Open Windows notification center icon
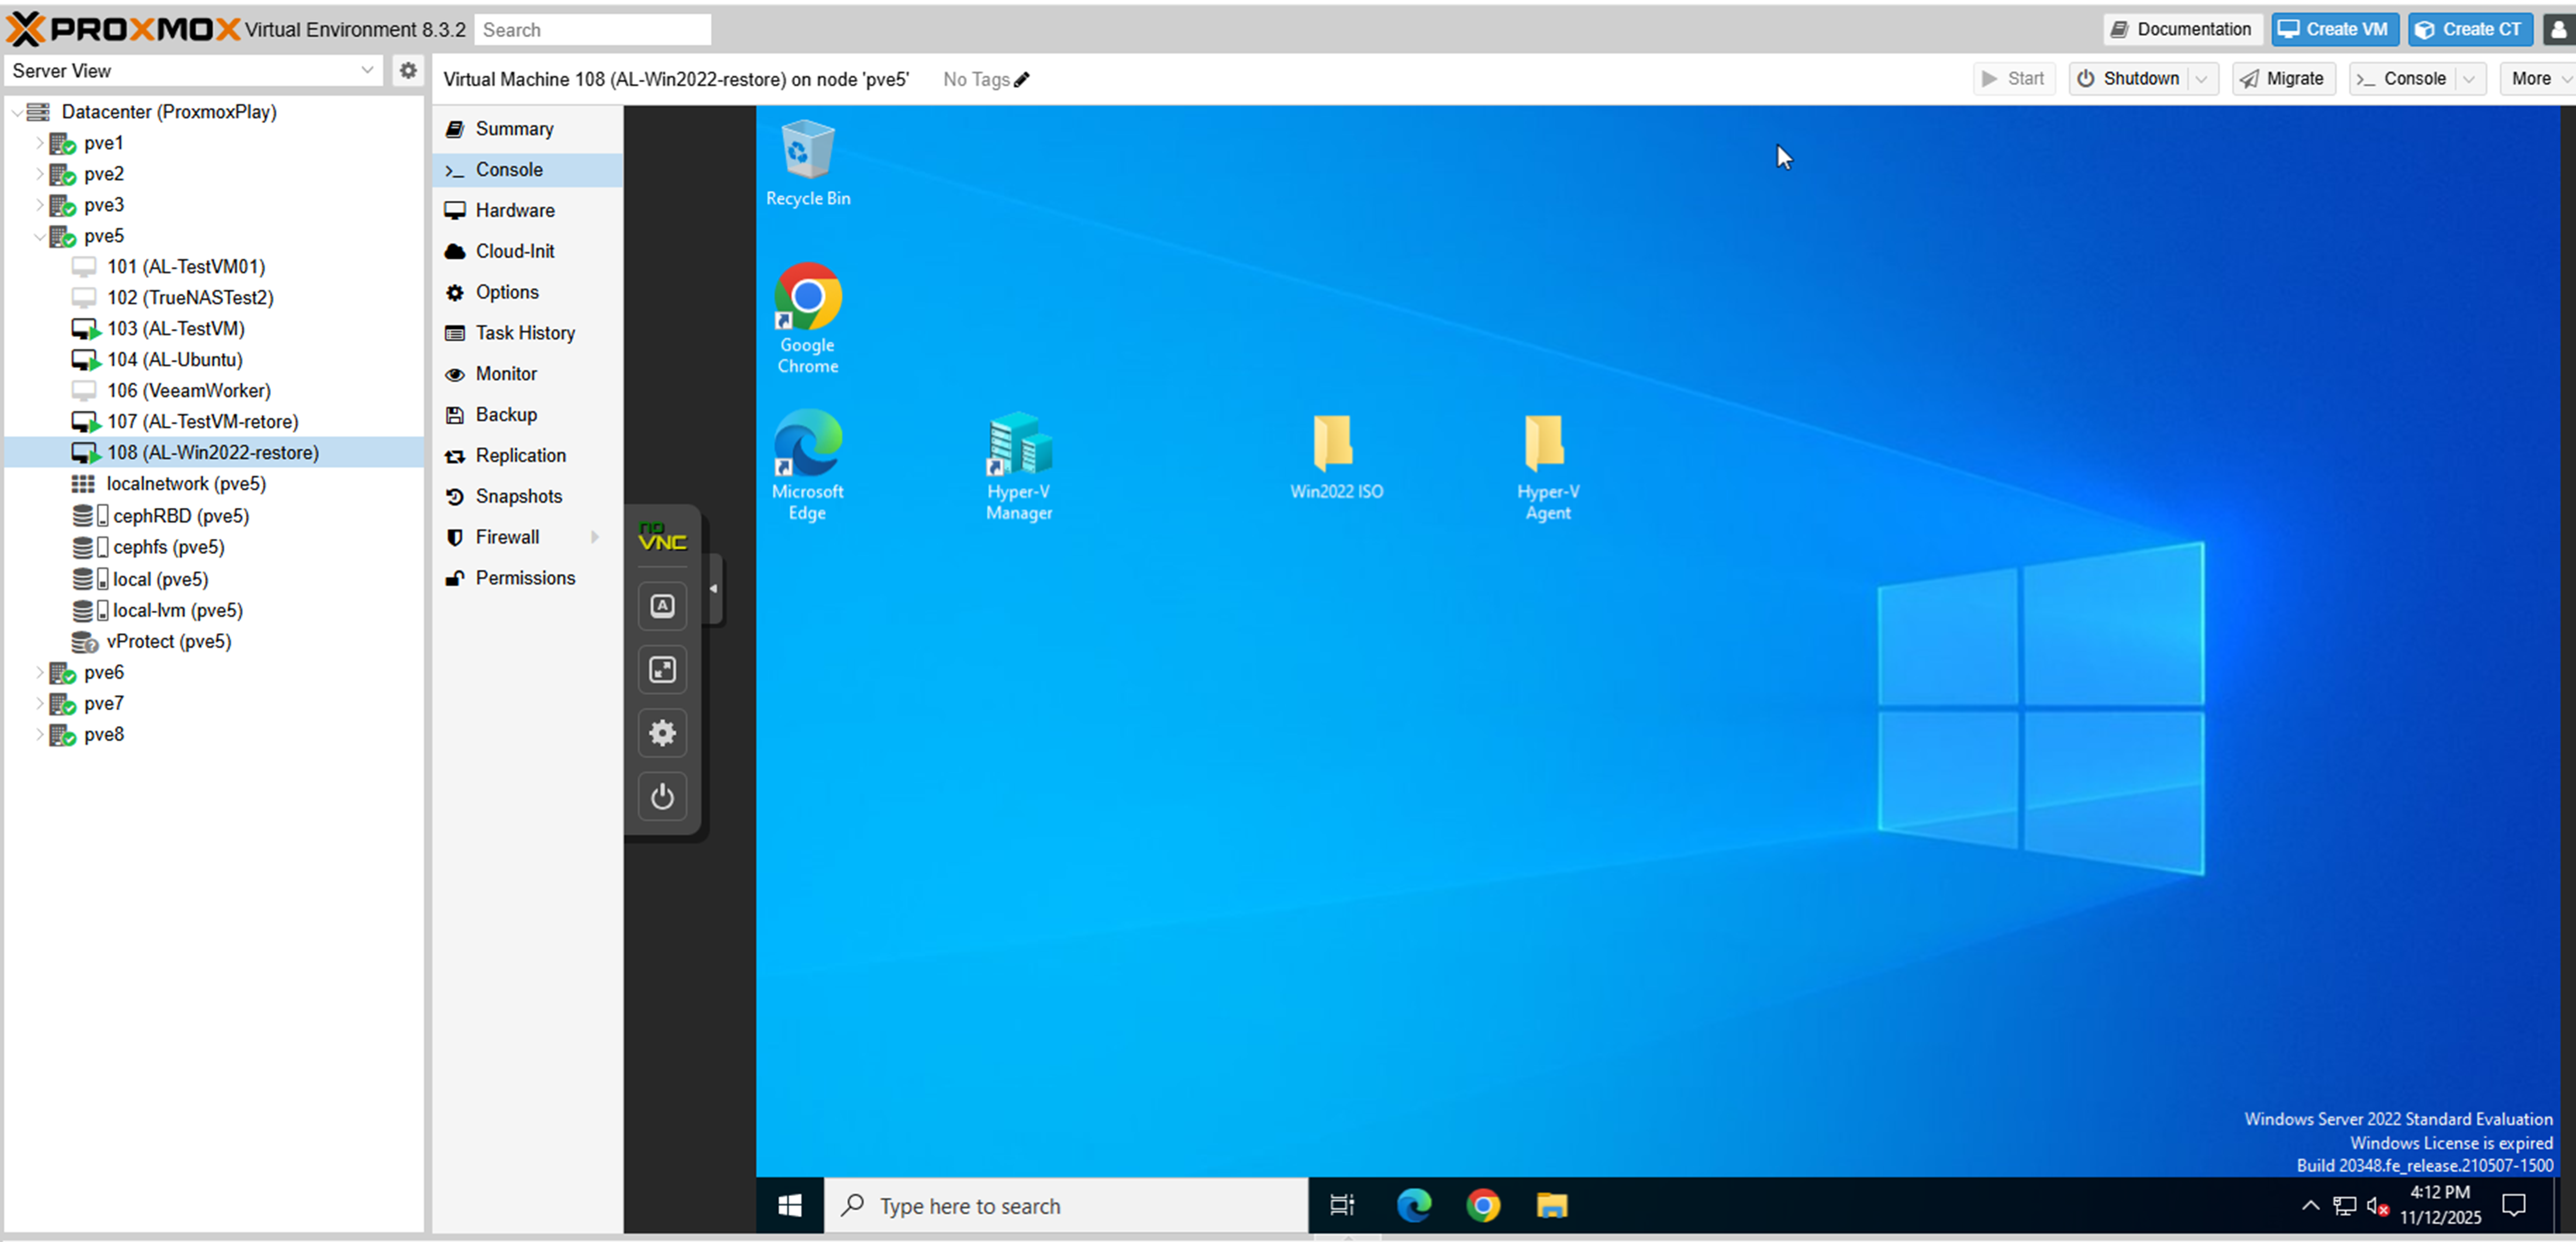Screen dimensions: 2576x1242 [x=2513, y=1205]
